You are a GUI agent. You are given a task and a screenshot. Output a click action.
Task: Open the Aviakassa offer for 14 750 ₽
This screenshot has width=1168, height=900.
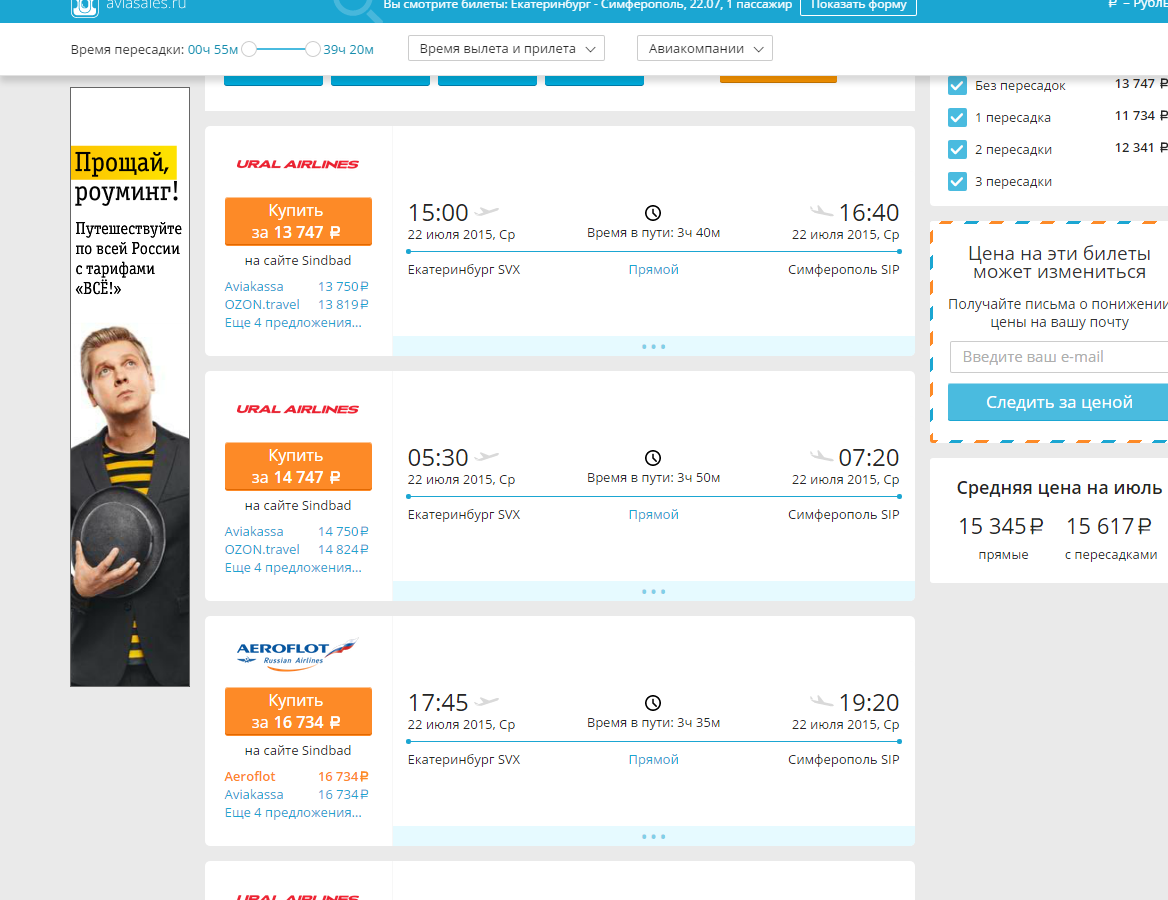click(296, 532)
